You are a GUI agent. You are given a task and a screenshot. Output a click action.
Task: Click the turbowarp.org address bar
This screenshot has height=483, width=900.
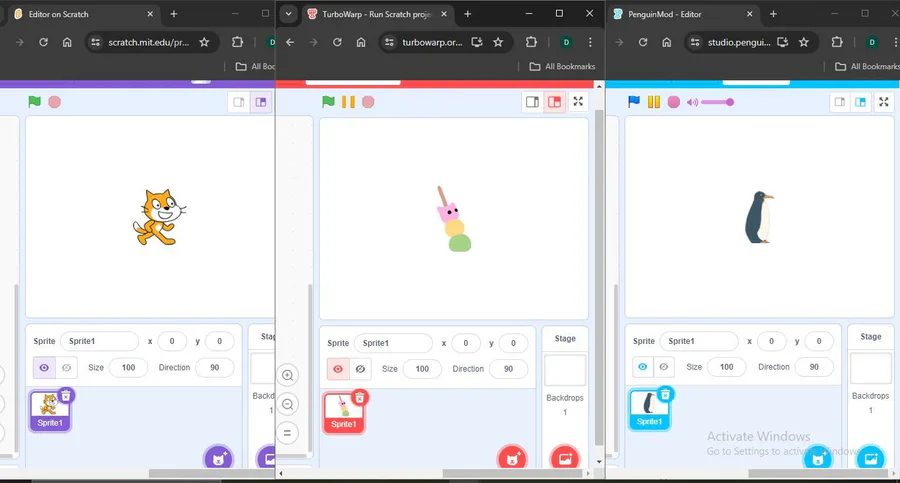point(430,42)
